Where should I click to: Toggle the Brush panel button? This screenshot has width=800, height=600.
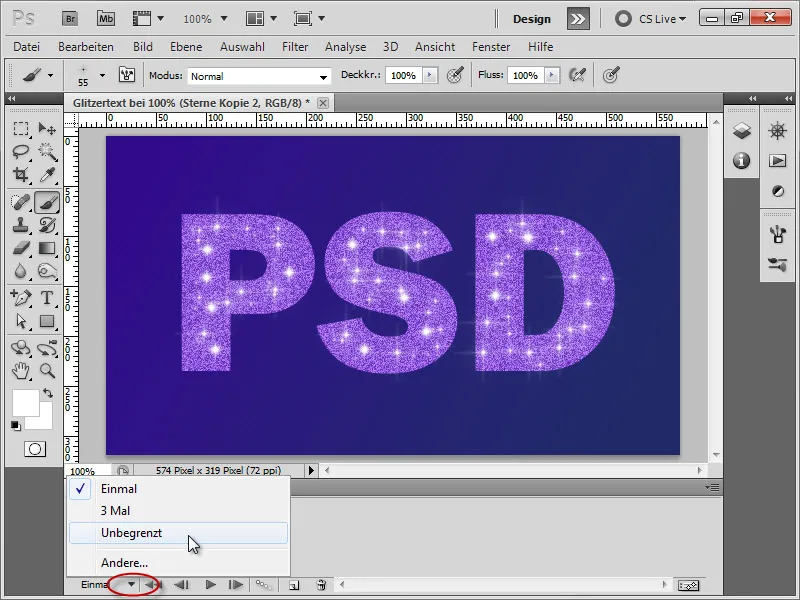coord(127,75)
